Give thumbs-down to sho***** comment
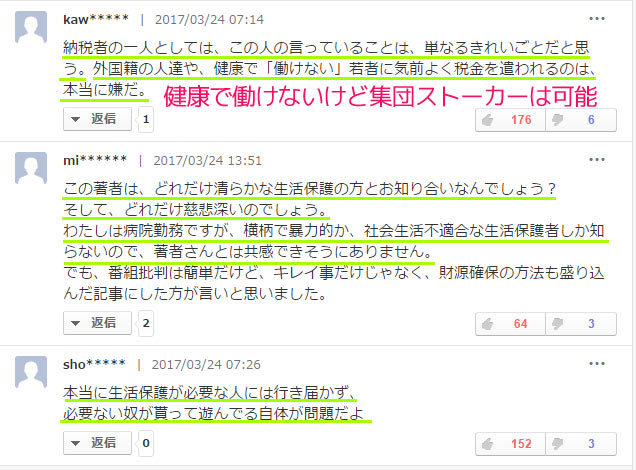The width and height of the screenshot is (636, 470). click(x=558, y=444)
